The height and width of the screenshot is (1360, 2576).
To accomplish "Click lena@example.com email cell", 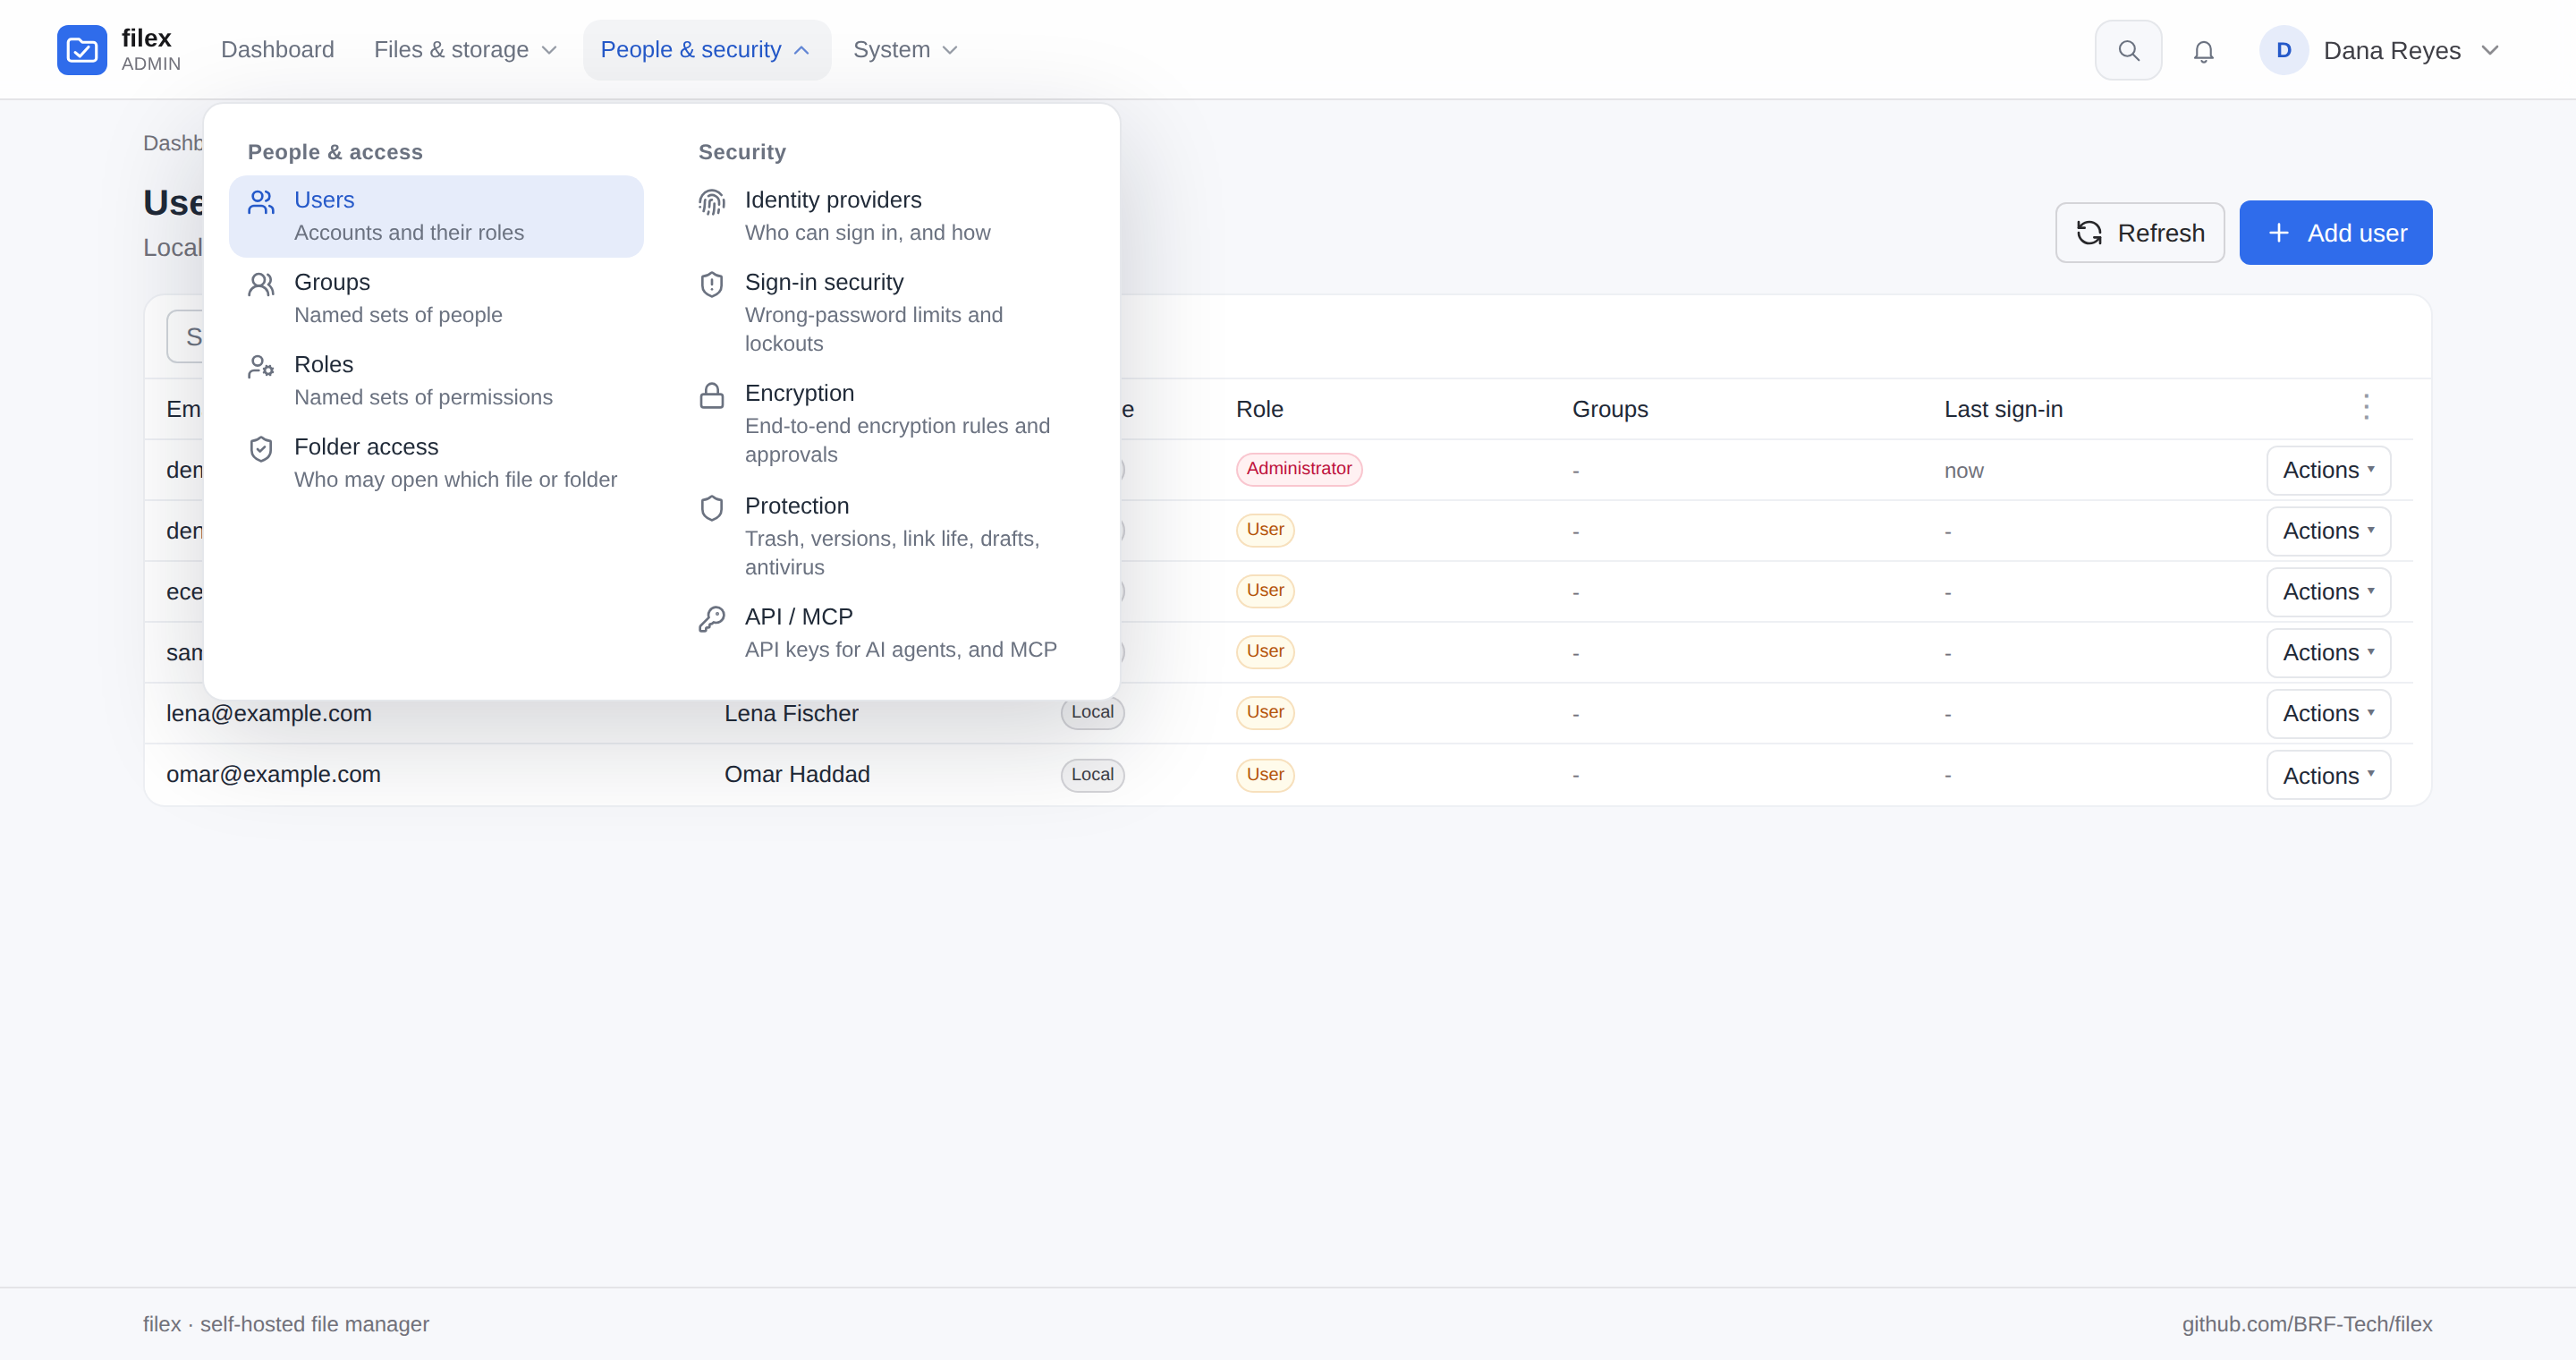I will (x=269, y=713).
